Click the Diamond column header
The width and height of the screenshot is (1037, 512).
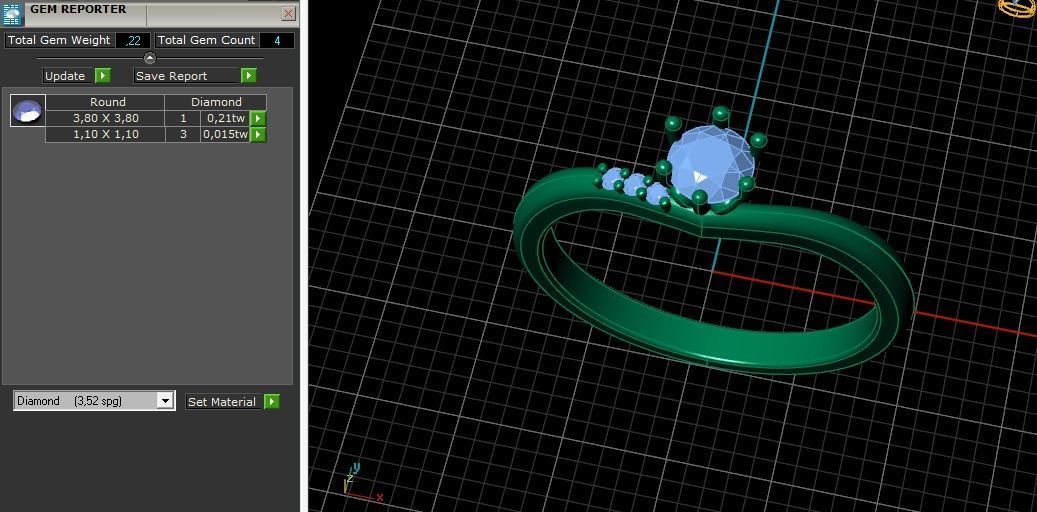pos(216,102)
